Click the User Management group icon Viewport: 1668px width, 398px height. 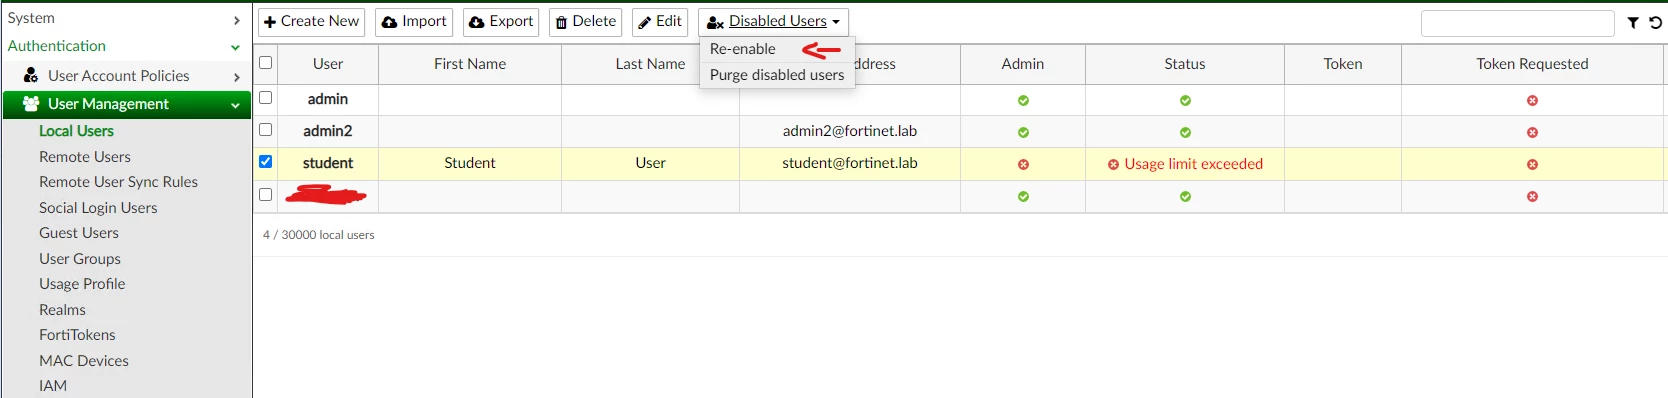click(x=31, y=104)
